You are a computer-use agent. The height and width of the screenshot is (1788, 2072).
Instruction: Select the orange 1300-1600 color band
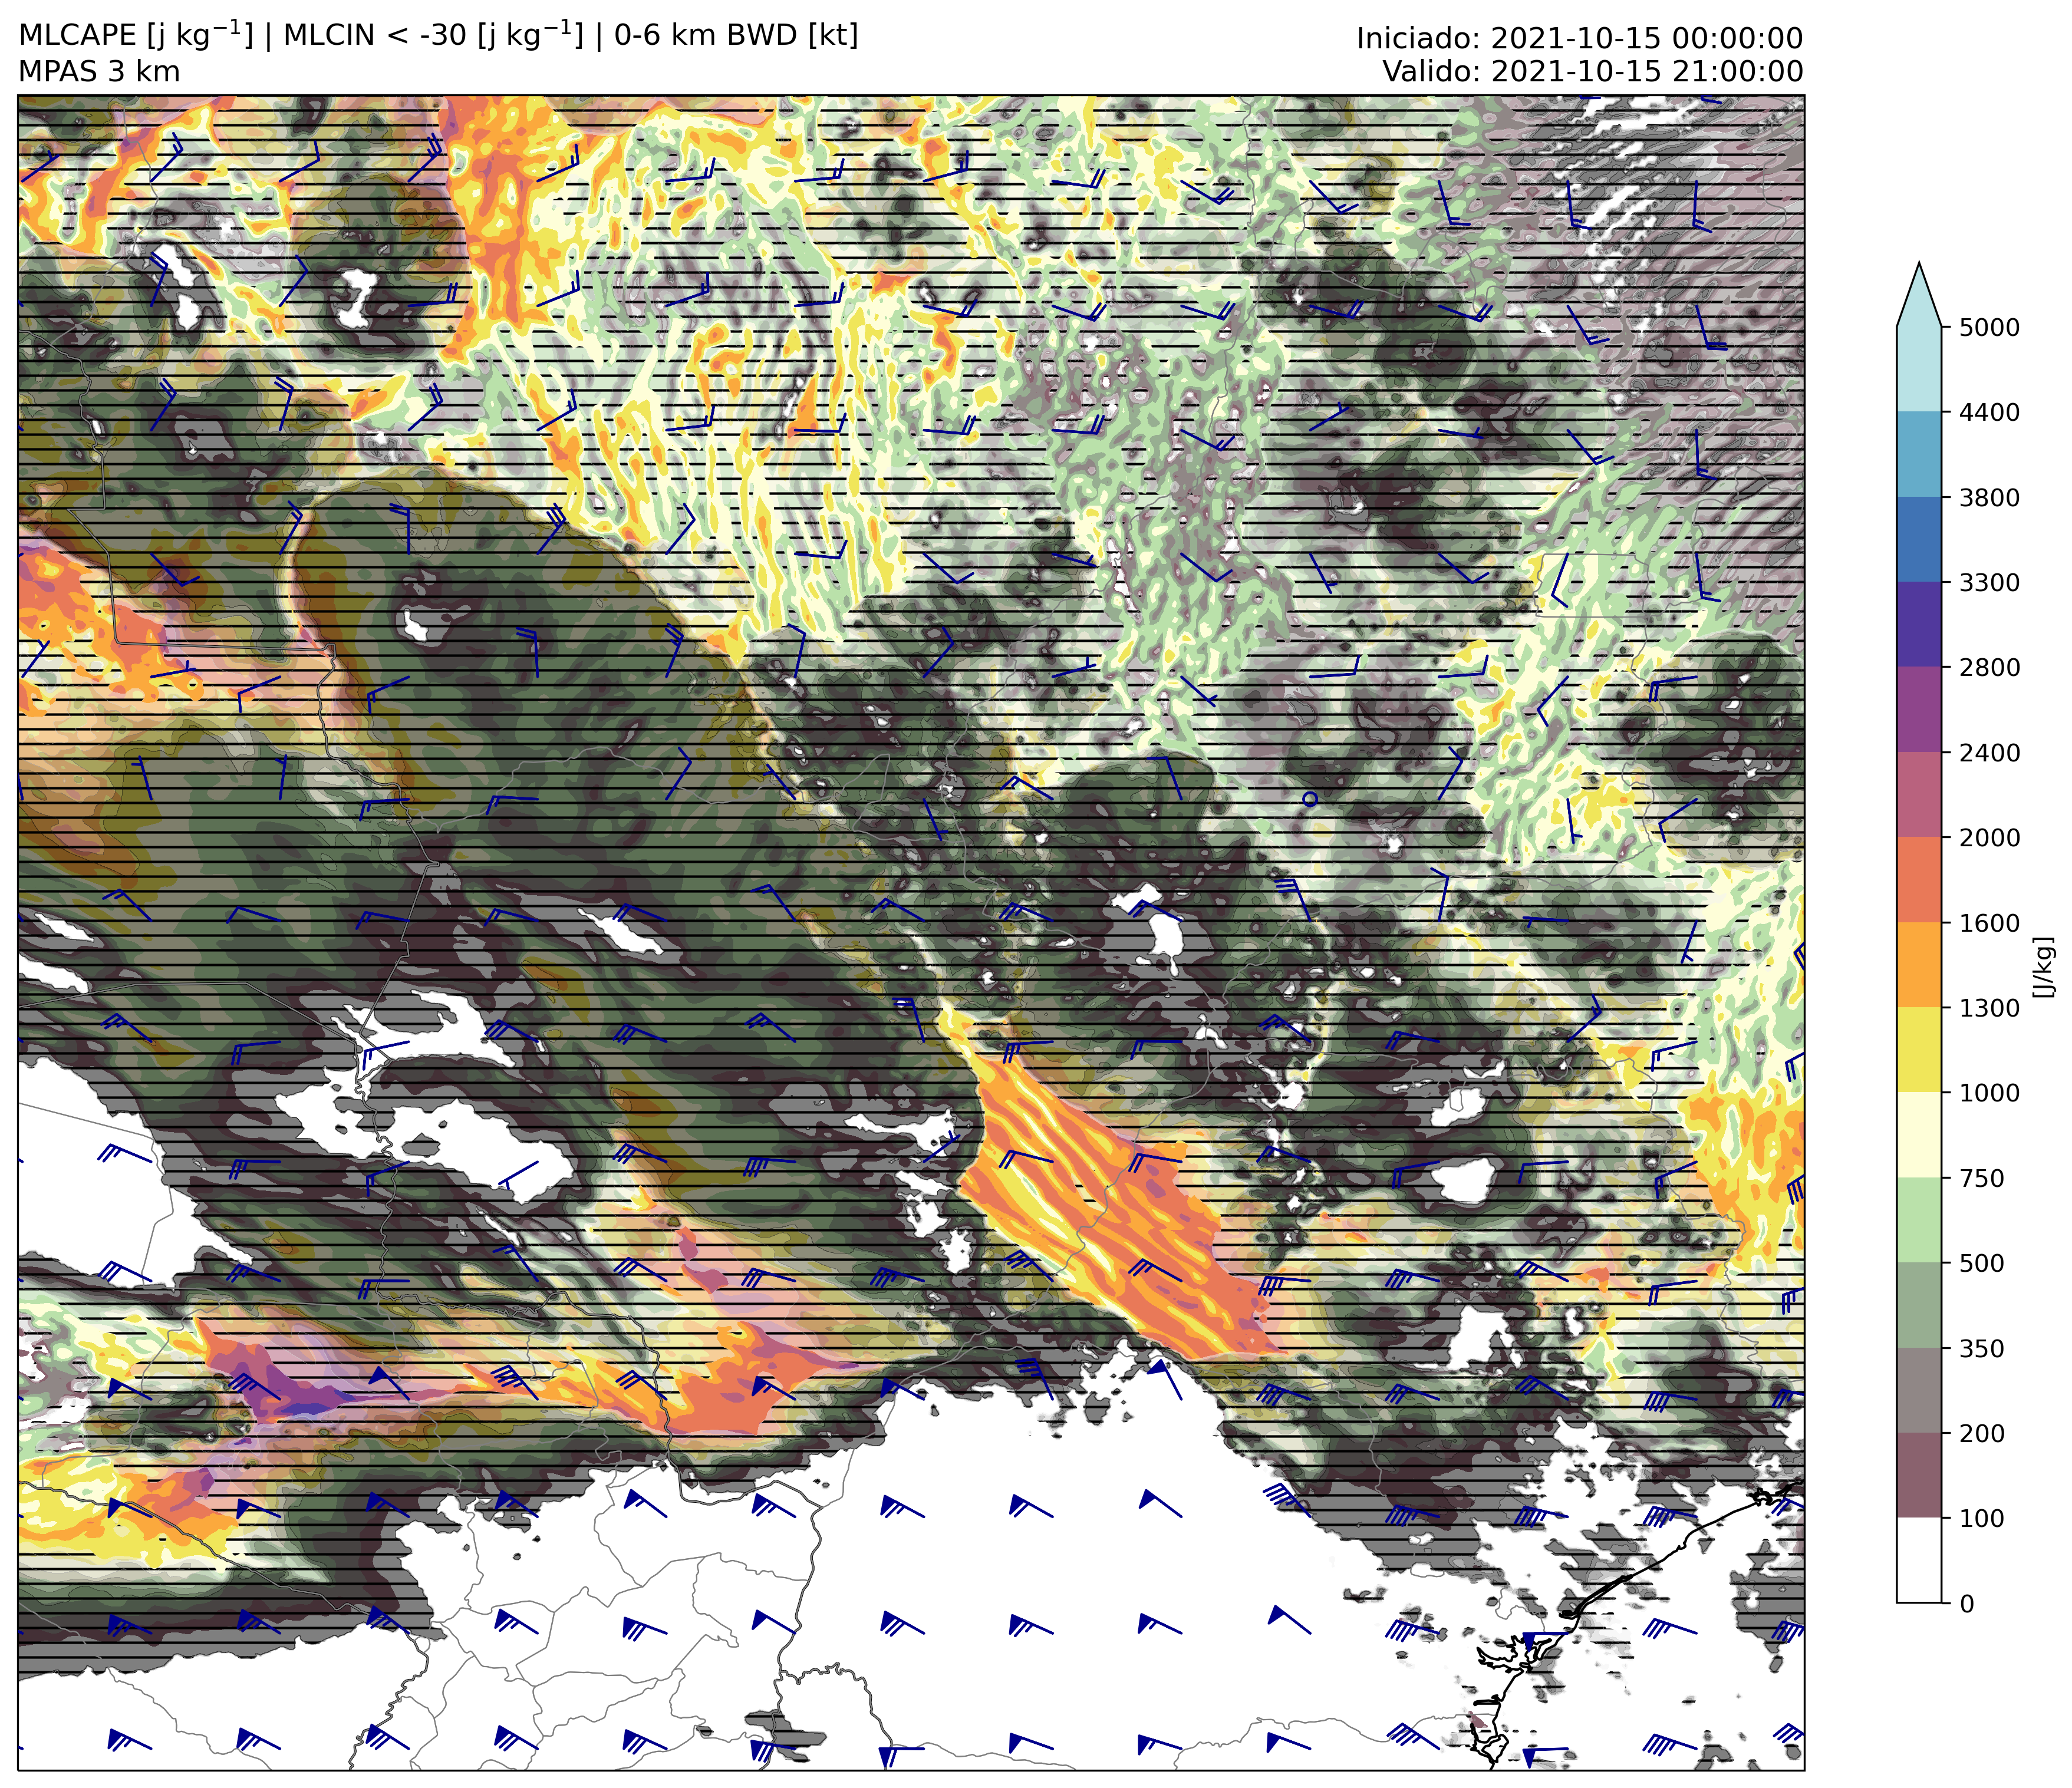1919,965
